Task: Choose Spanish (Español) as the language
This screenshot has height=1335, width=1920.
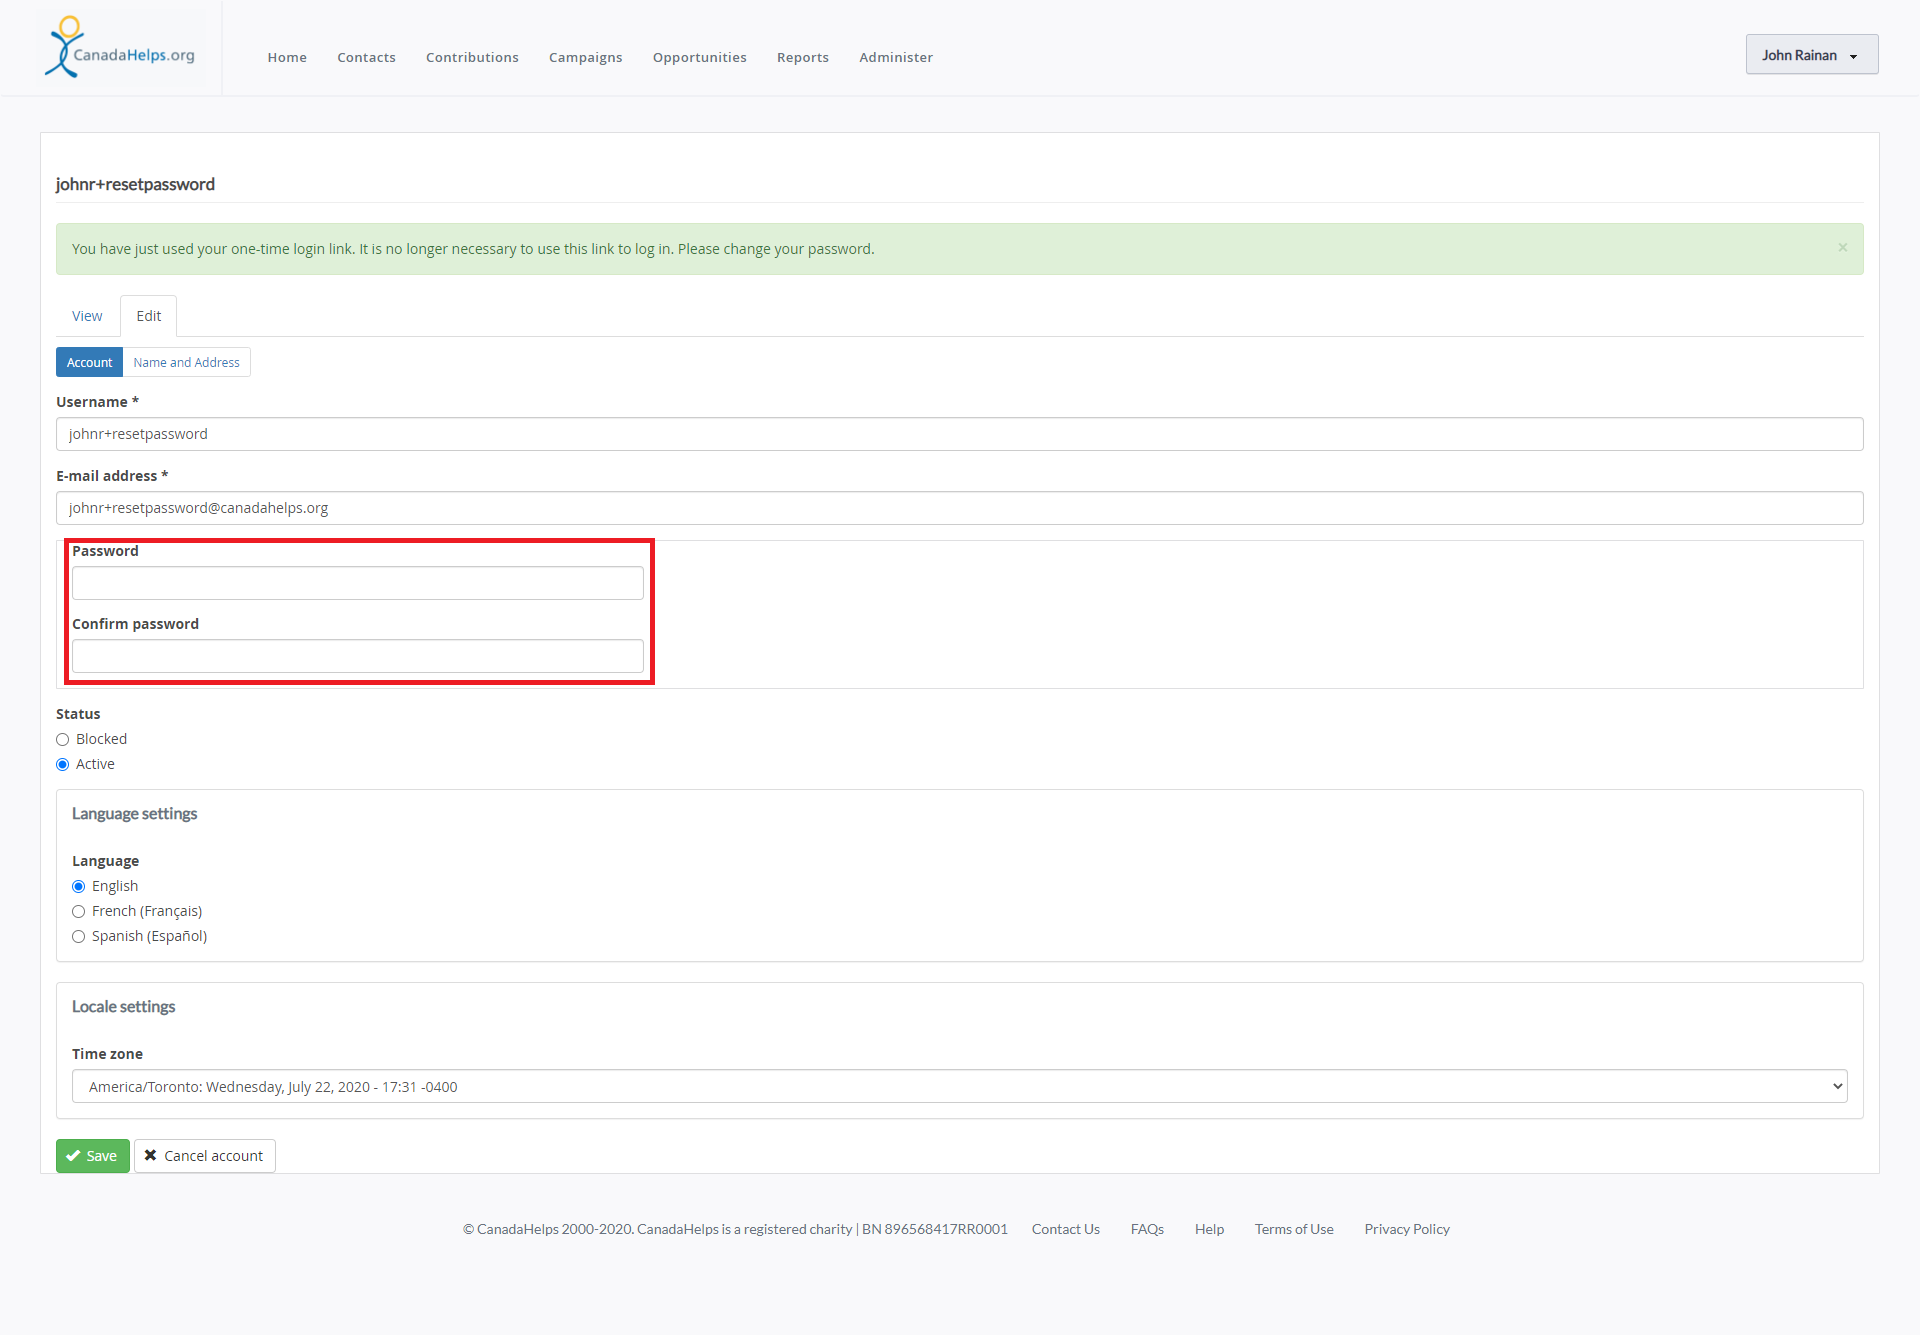Action: [79, 936]
